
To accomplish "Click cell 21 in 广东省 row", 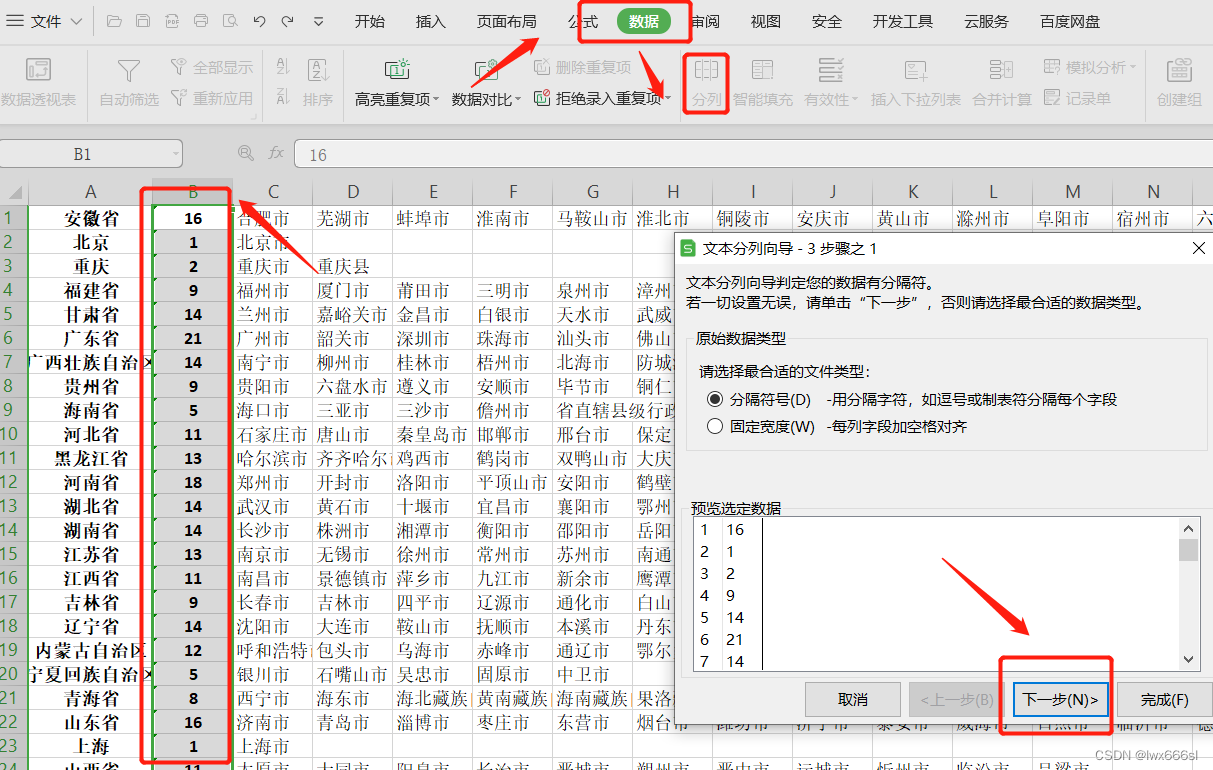I will coord(193,338).
